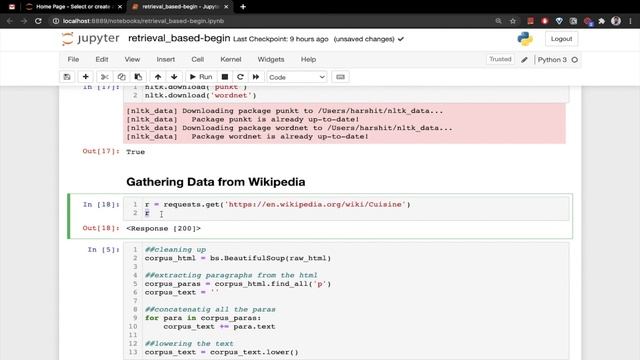Viewport: 640px width, 360px height.
Task: Open the cell type Code dropdown
Action: tap(297, 77)
